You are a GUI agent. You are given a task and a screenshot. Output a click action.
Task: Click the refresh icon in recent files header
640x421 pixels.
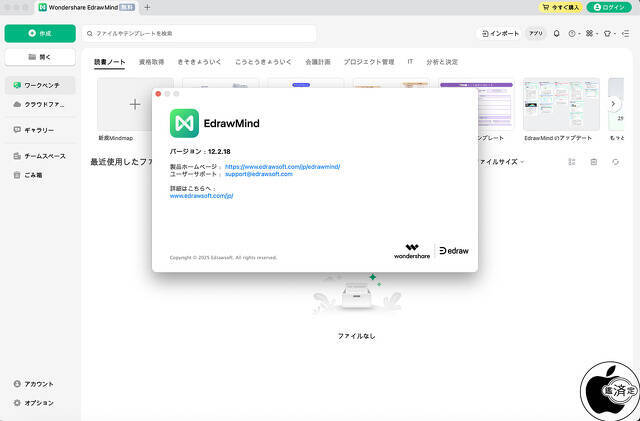pyautogui.click(x=615, y=161)
